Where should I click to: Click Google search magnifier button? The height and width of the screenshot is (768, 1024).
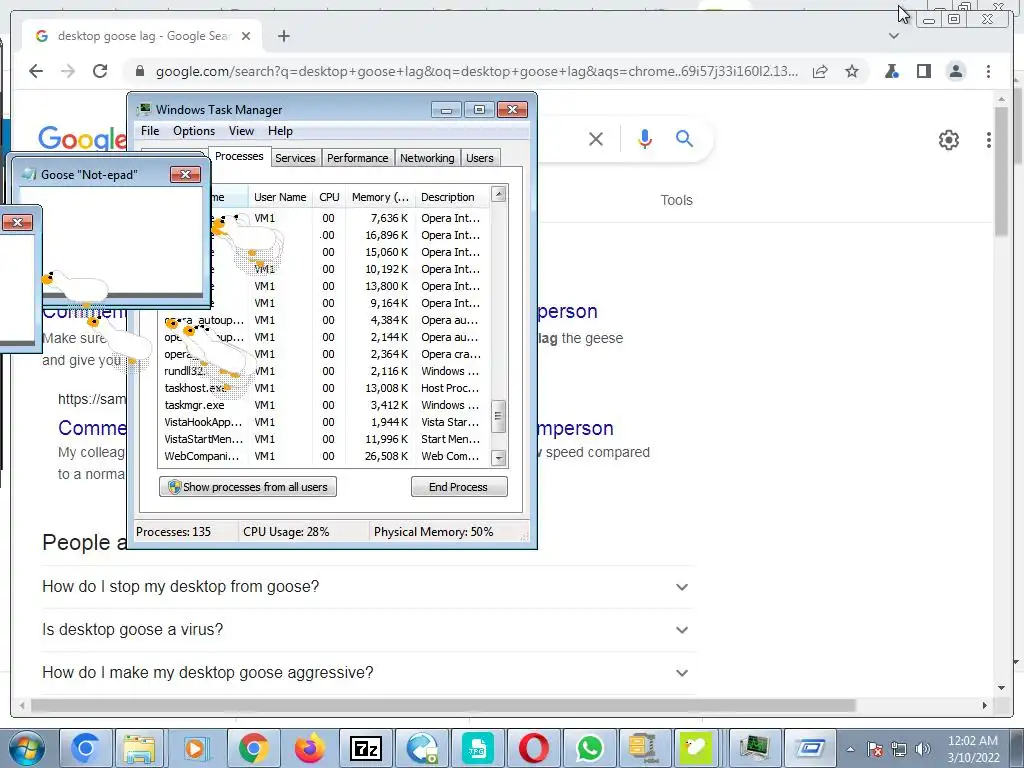point(684,138)
